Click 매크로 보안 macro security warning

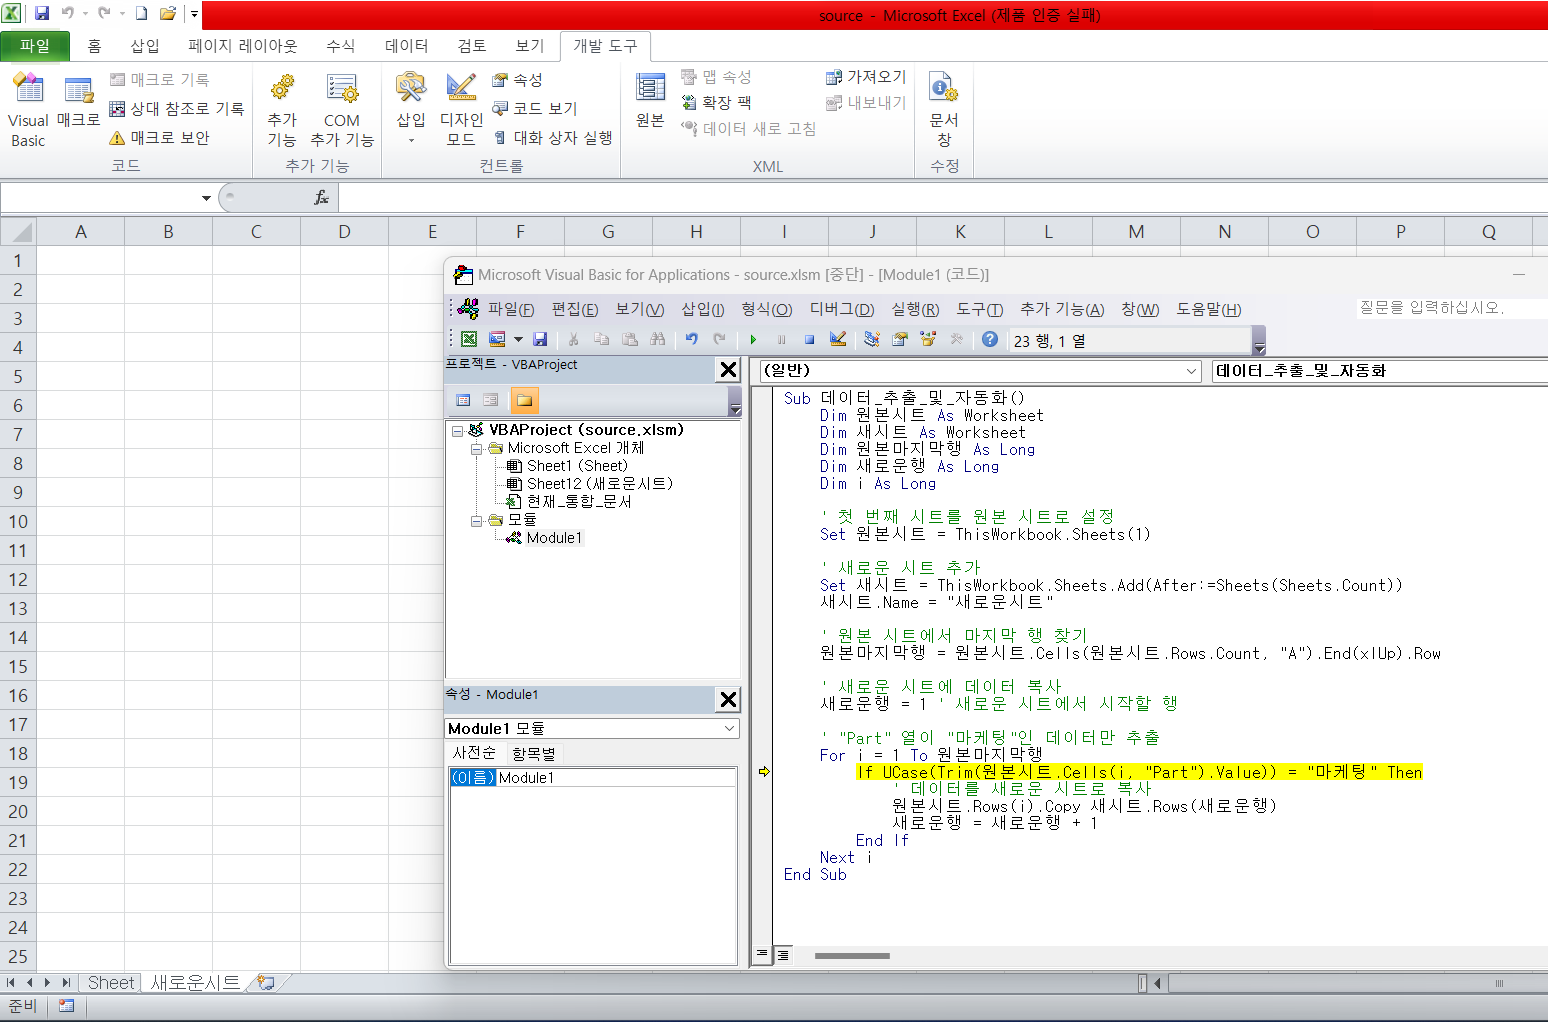160,137
